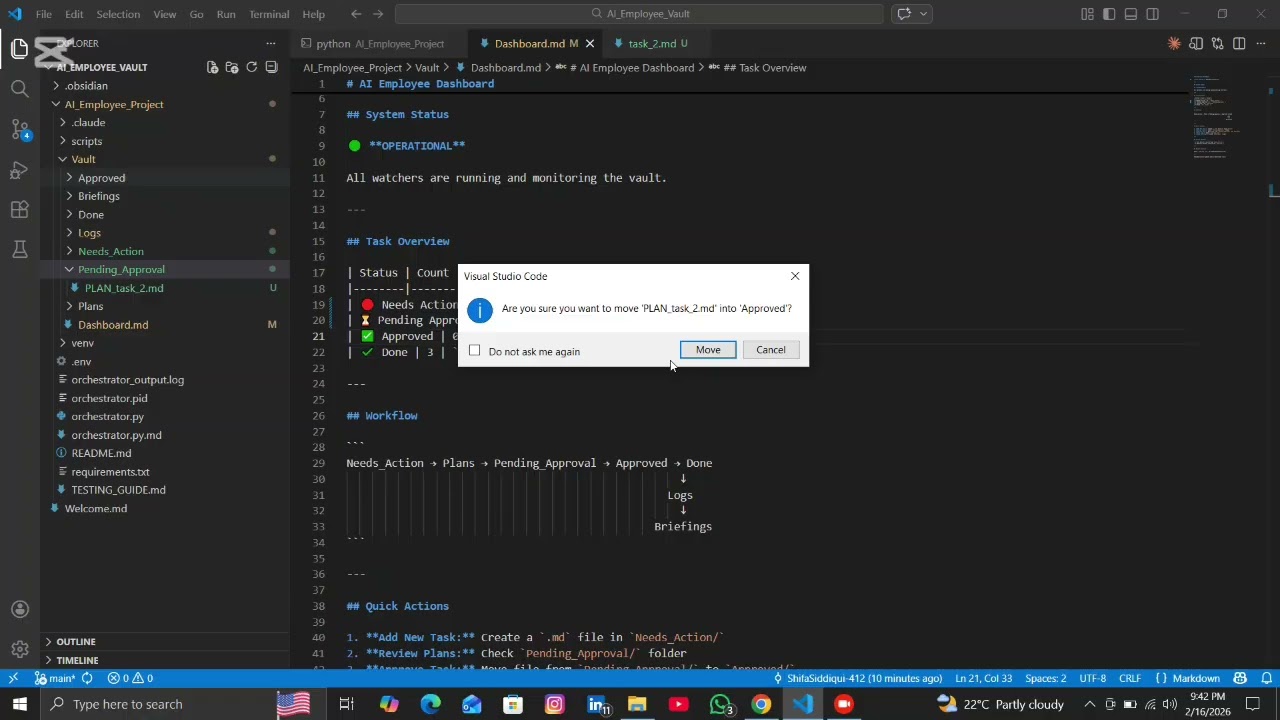Open orchestrator.py in the Explorer
This screenshot has height=720, width=1280.
[x=107, y=416]
